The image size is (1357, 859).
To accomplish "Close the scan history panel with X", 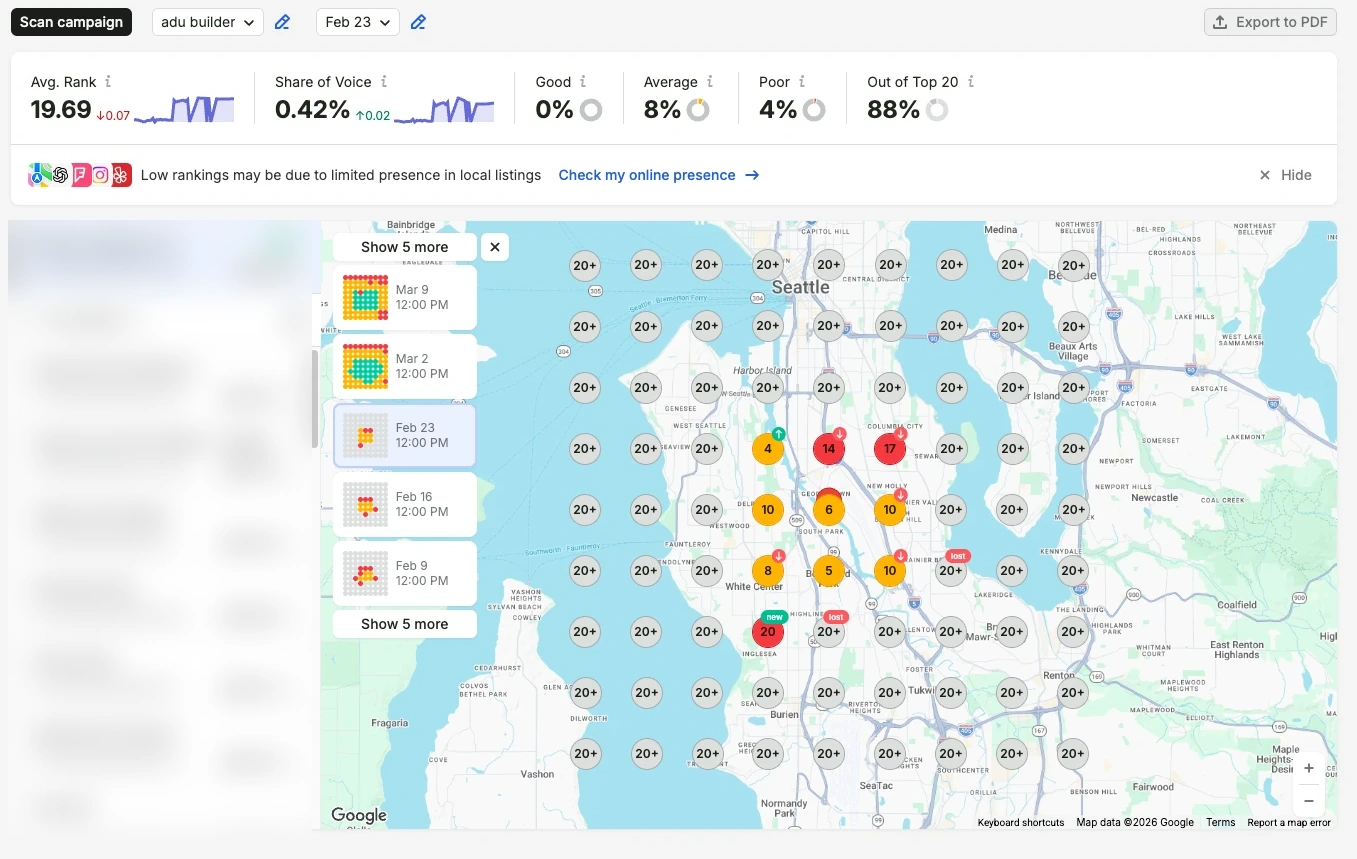I will coord(495,247).
